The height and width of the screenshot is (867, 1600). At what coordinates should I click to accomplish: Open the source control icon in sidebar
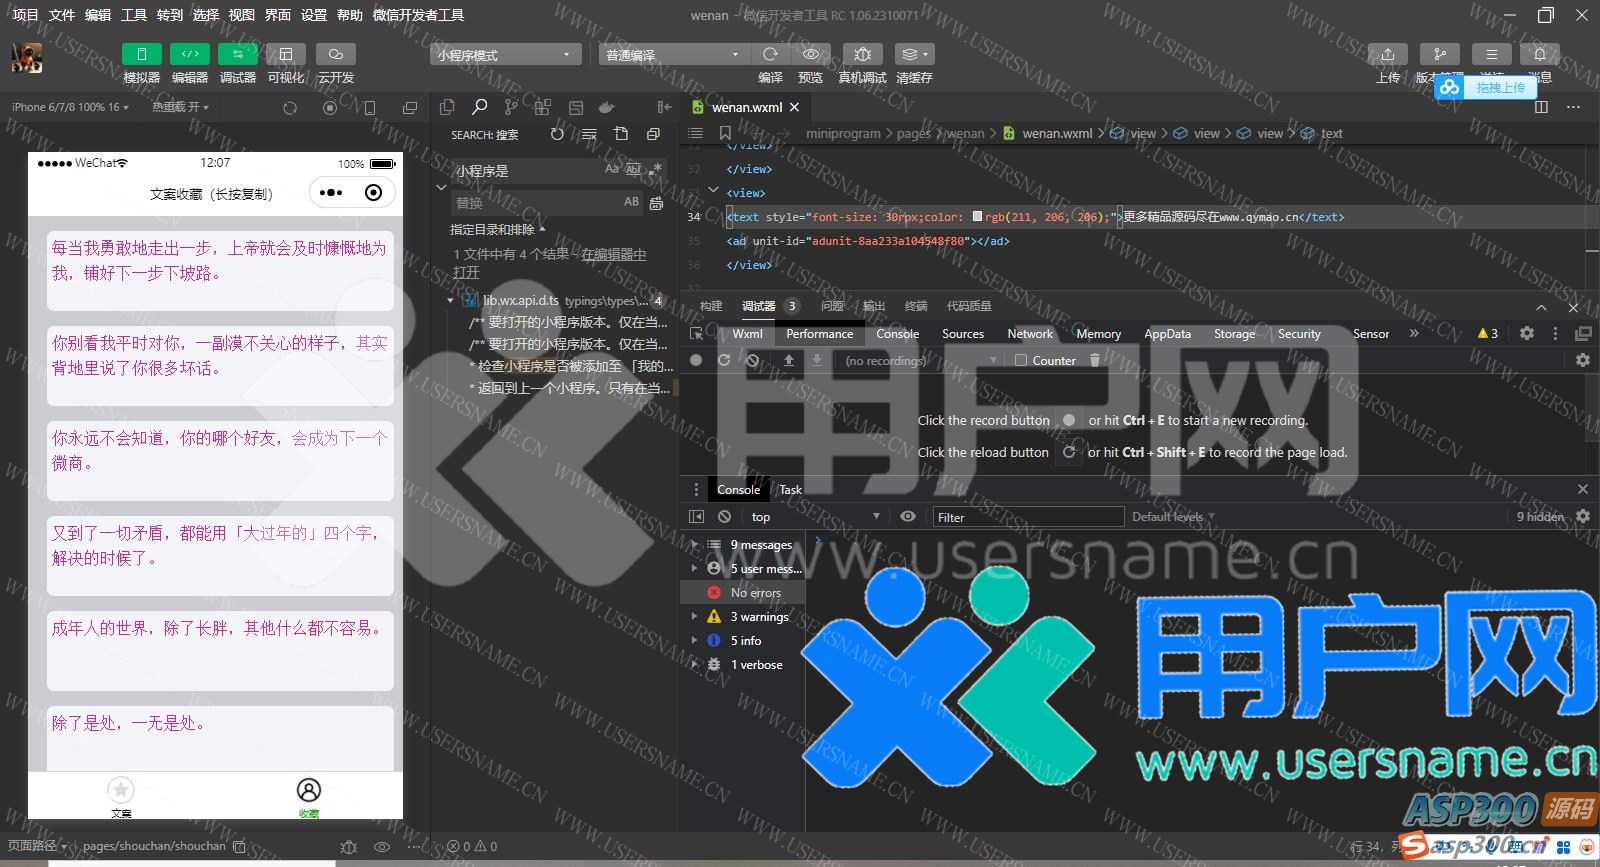(511, 107)
